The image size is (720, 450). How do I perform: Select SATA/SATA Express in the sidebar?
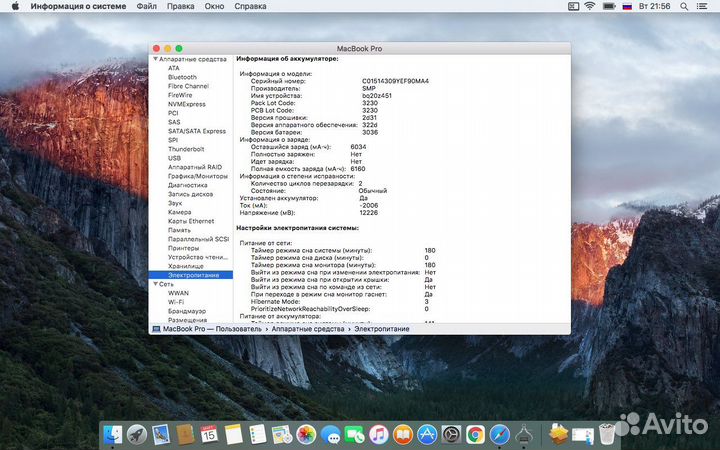click(197, 131)
